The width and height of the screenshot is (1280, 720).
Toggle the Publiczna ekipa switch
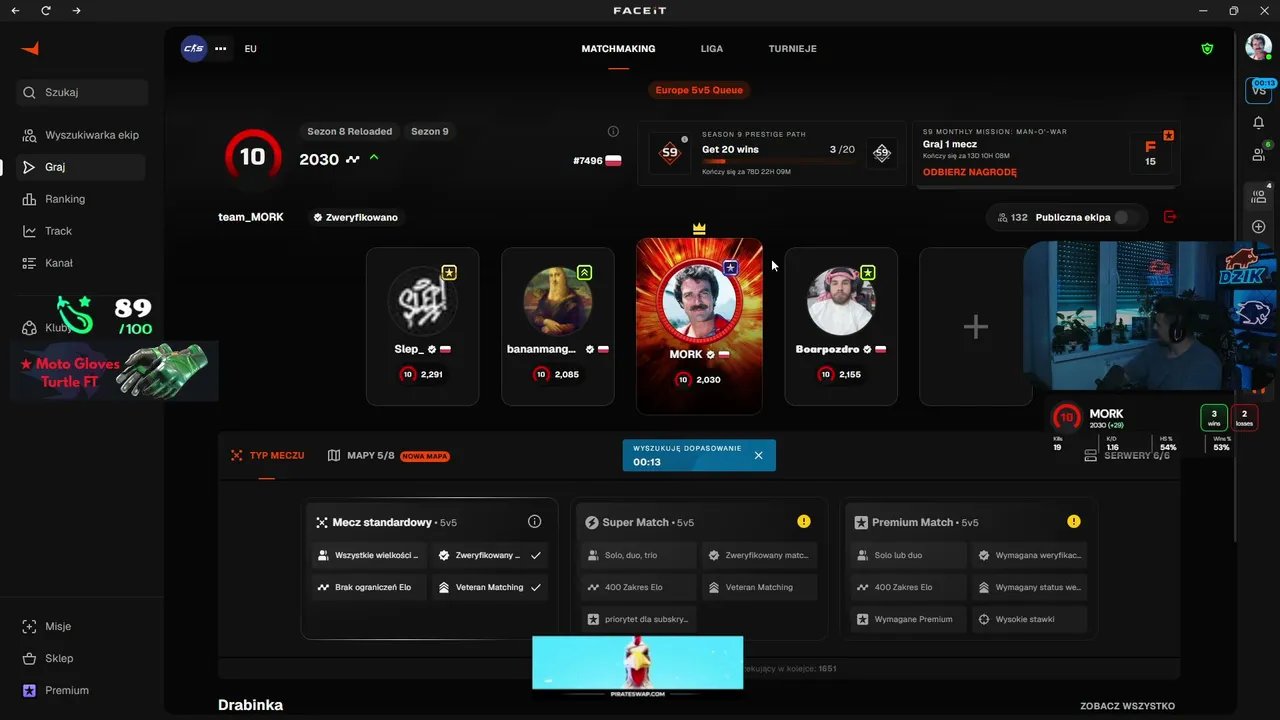point(1127,217)
